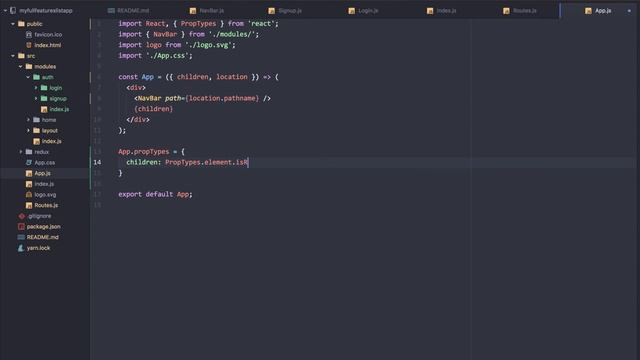Click the App.js file icon in tree
640x360 pixels.
coord(29,173)
